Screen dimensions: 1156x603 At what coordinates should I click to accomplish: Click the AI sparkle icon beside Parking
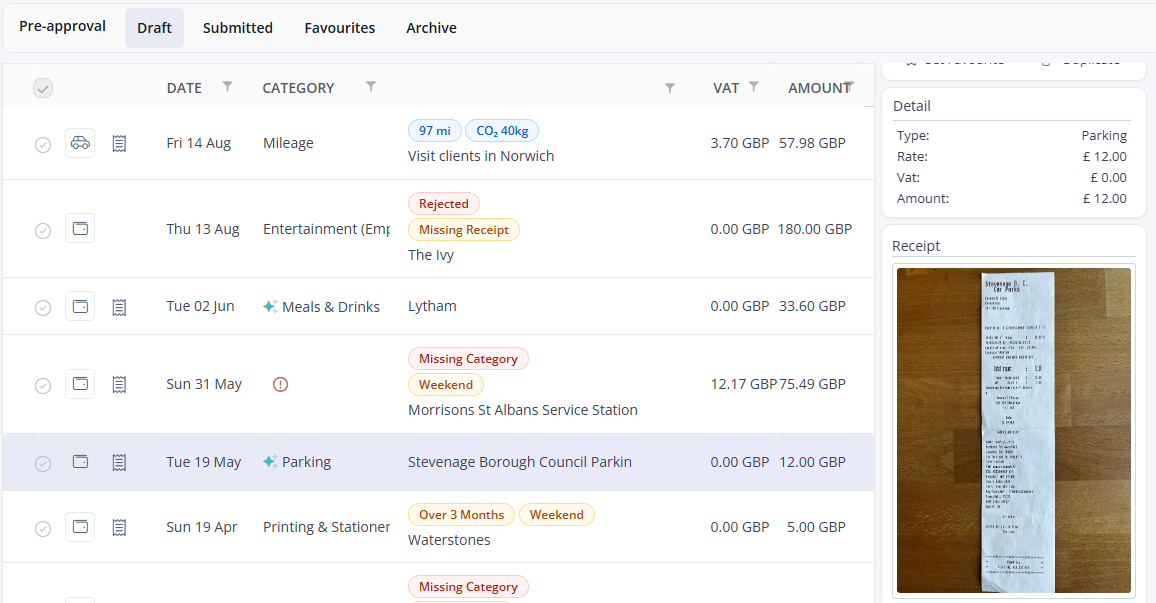click(x=271, y=461)
